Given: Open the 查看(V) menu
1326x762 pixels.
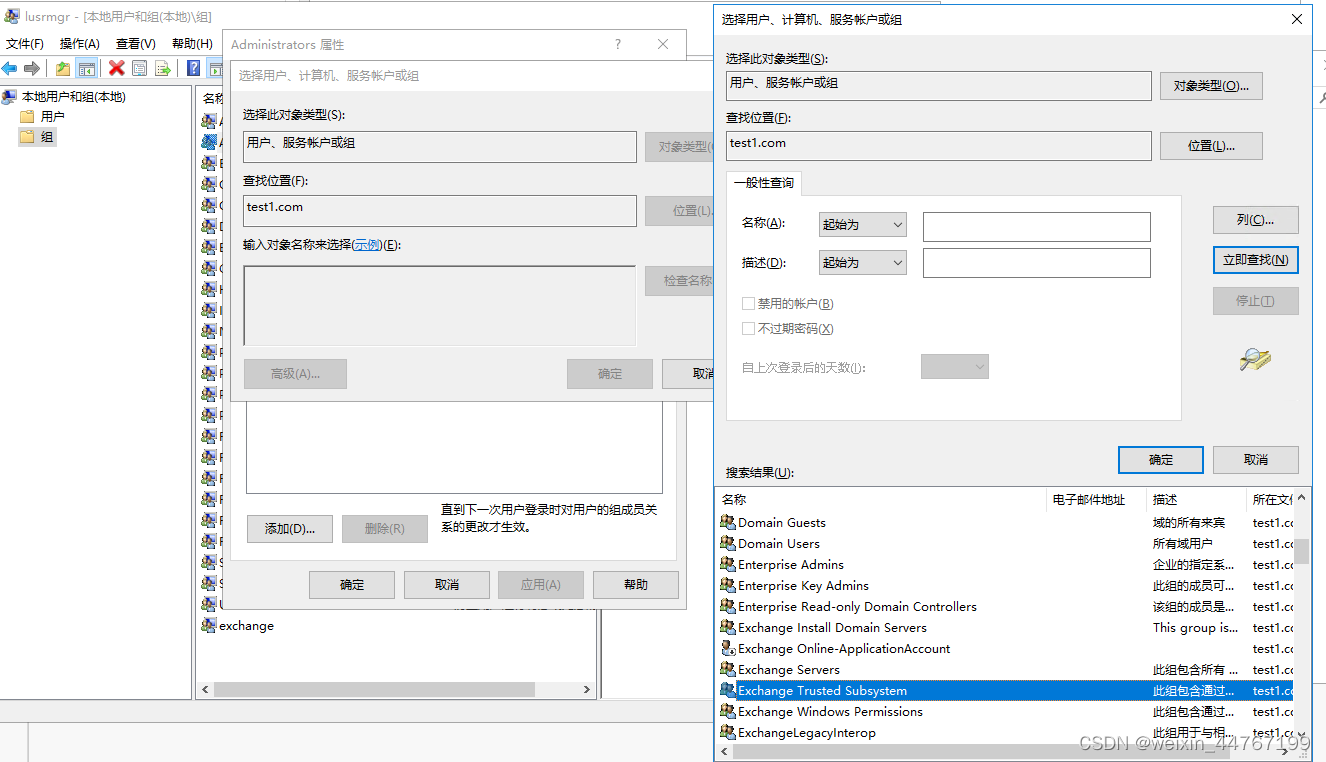Looking at the screenshot, I should tap(136, 44).
